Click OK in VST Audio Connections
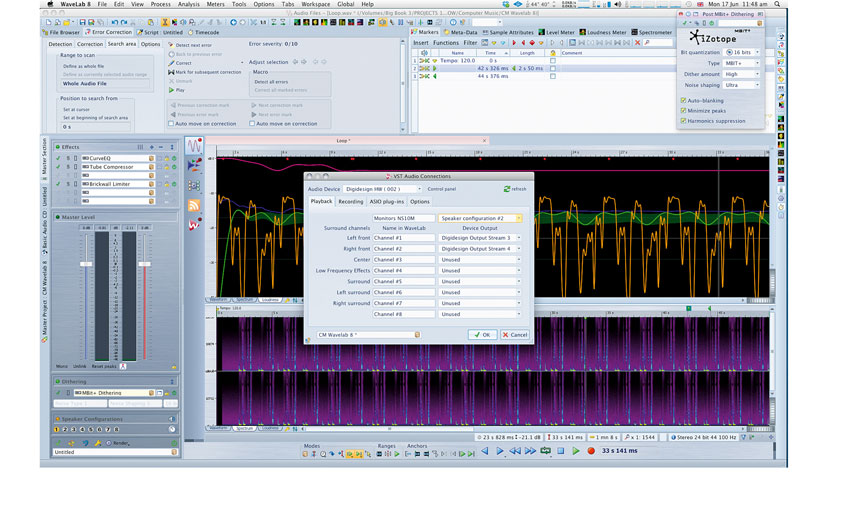Image resolution: width=850 pixels, height=505 pixels. click(x=482, y=335)
